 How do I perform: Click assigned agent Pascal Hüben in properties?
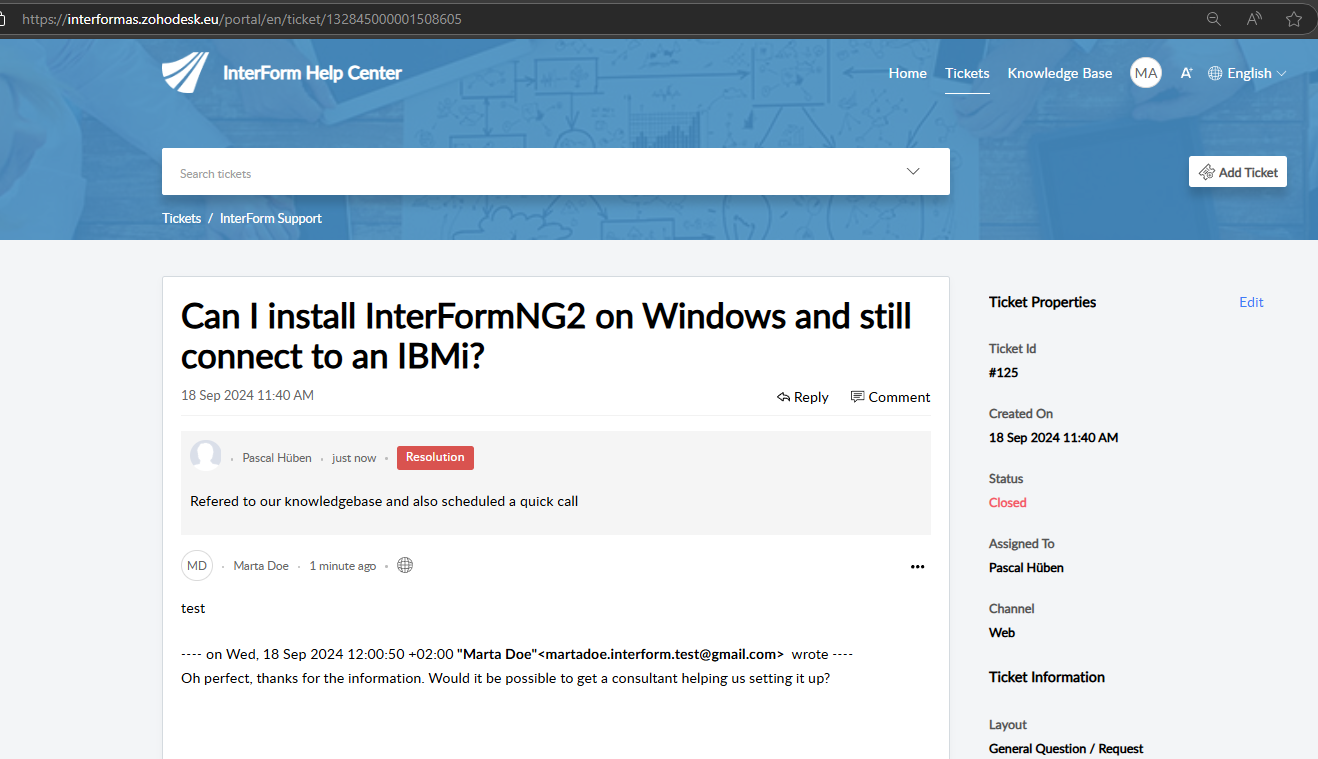(x=1026, y=567)
